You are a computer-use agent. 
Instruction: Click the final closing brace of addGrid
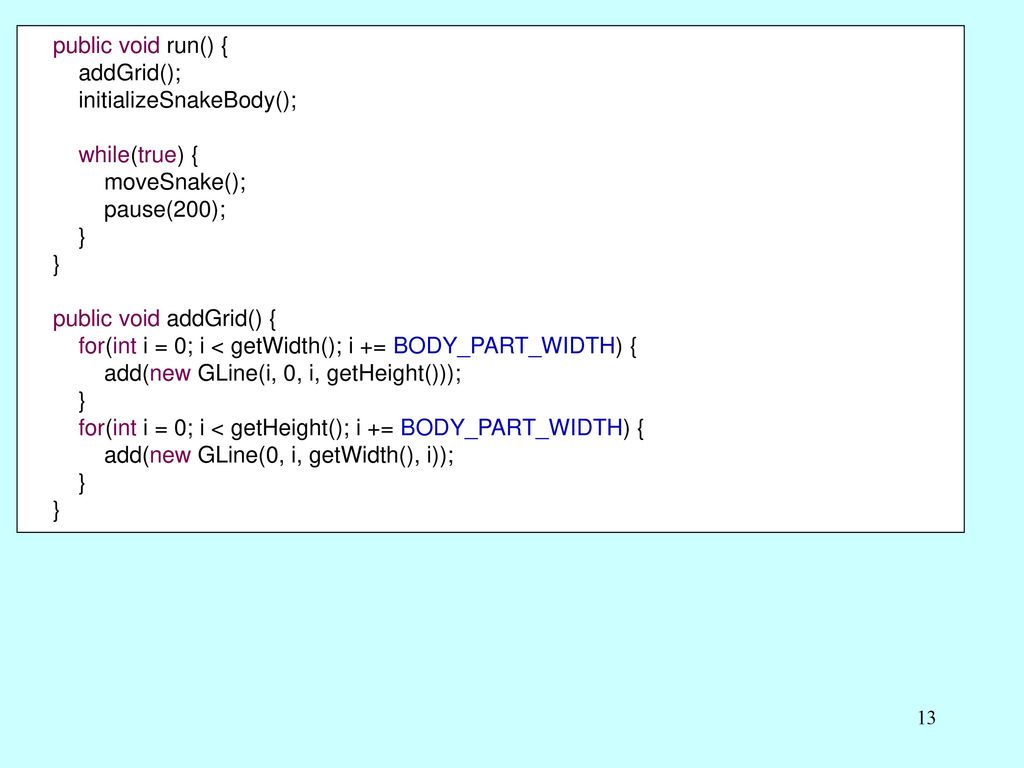56,511
